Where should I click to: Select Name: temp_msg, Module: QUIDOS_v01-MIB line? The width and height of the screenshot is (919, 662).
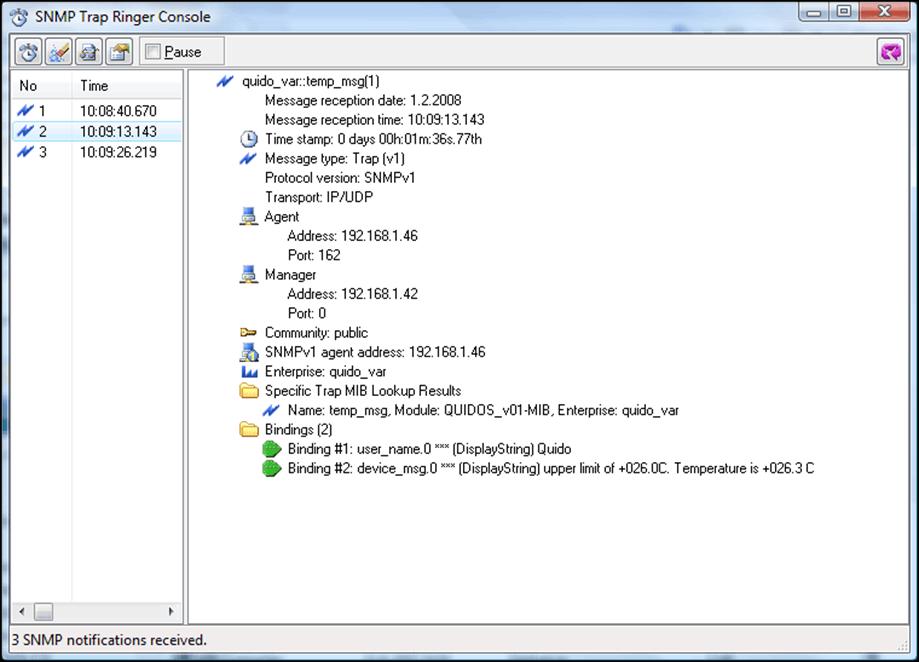click(x=483, y=410)
